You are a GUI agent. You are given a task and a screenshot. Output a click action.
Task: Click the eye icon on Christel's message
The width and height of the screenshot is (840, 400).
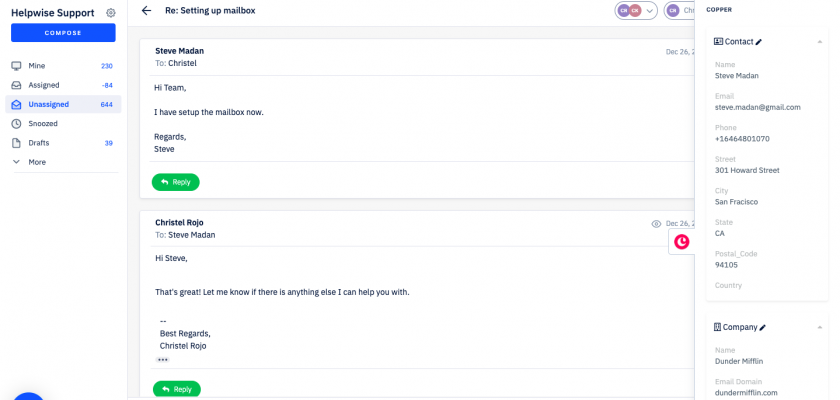coord(656,224)
